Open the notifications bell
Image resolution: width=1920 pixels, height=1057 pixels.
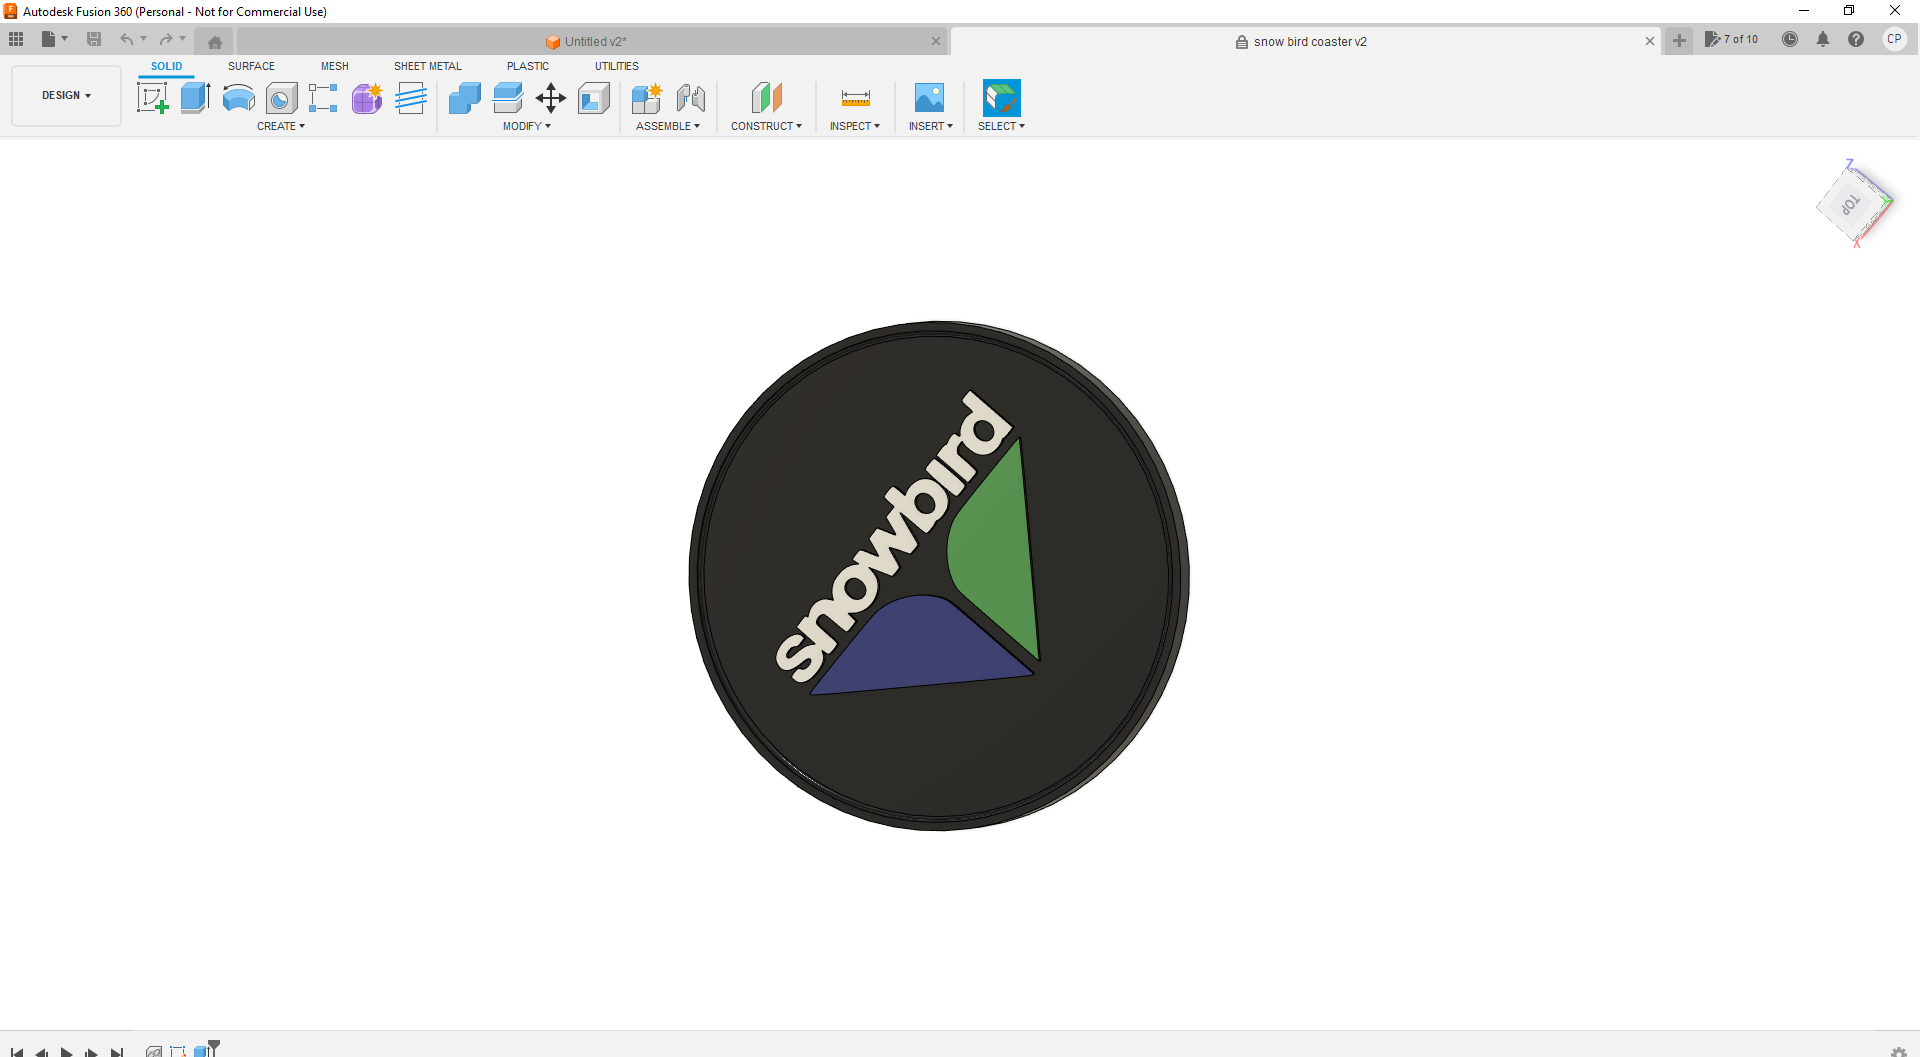click(1823, 40)
